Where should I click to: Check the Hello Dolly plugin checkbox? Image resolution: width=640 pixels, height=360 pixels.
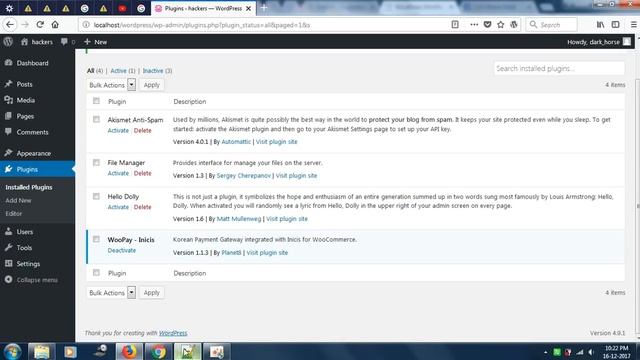click(x=96, y=196)
